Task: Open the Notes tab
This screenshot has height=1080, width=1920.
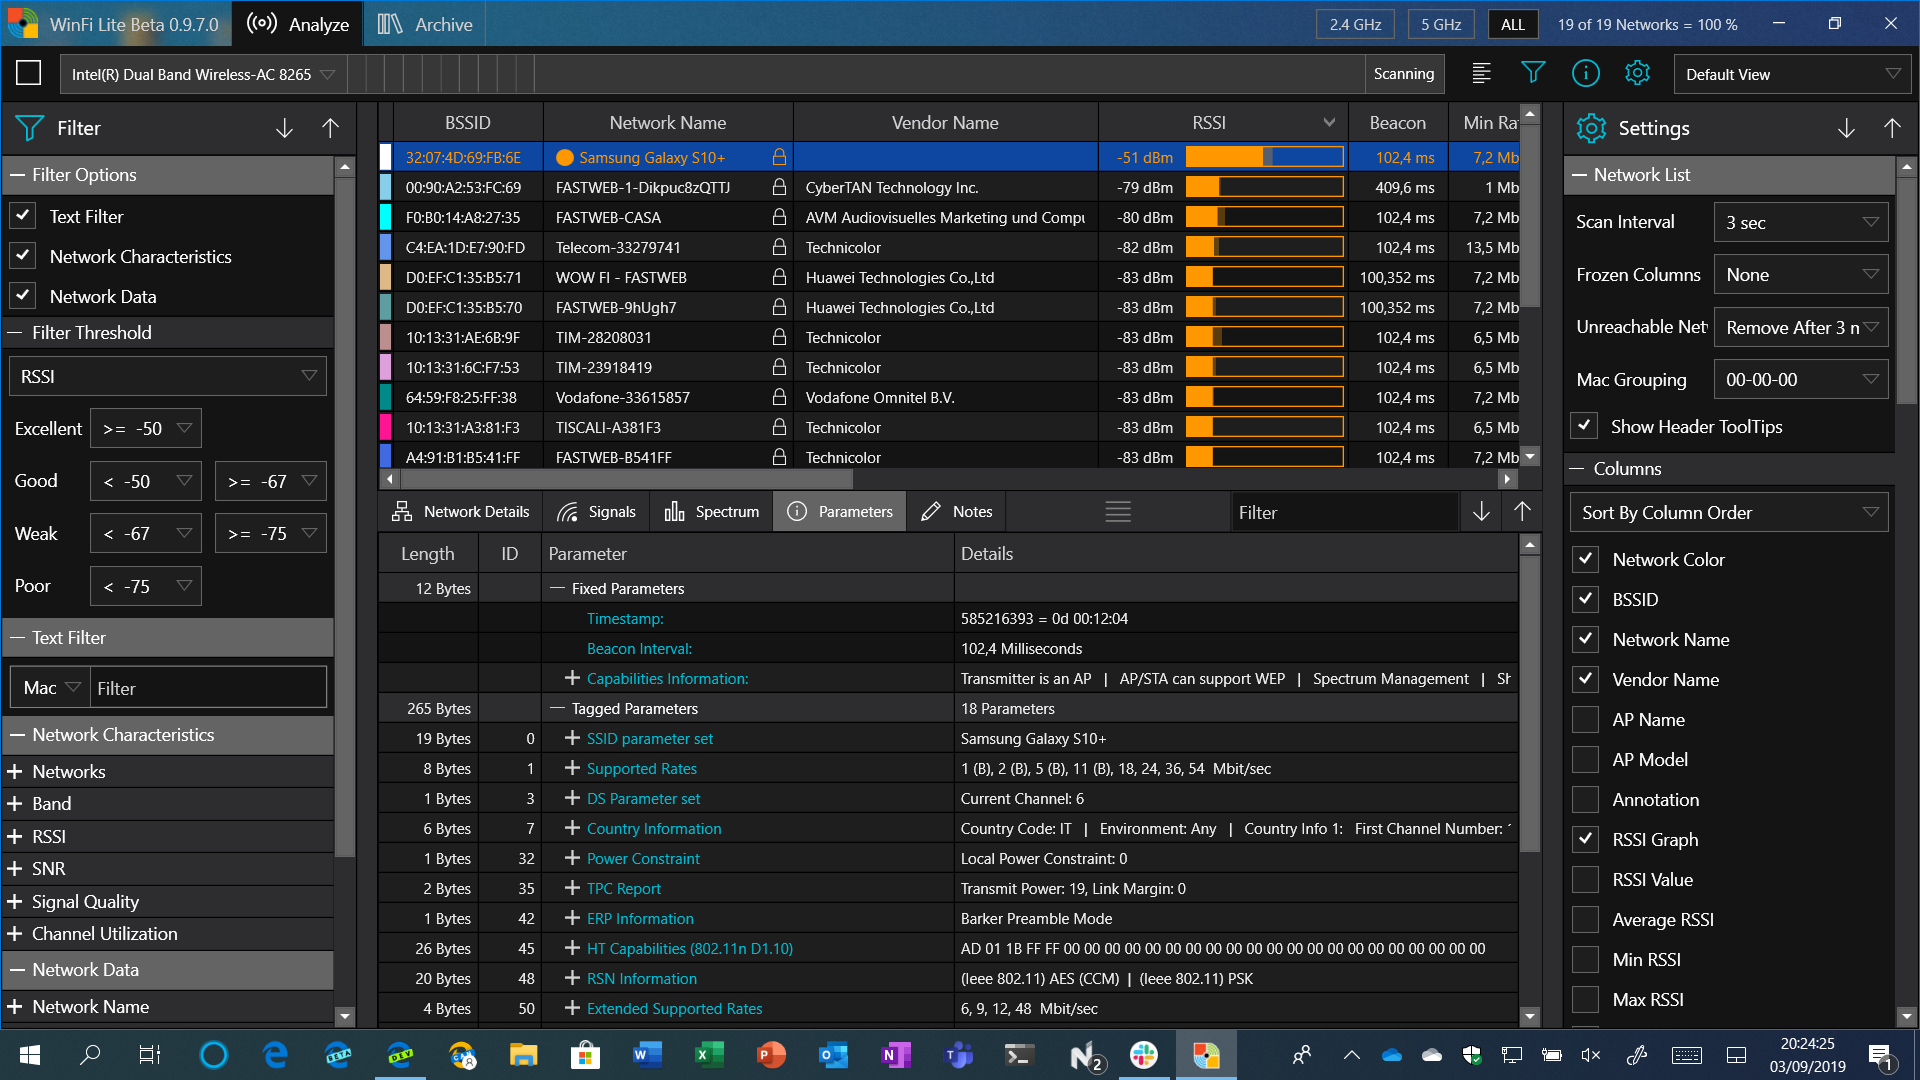Action: [956, 511]
